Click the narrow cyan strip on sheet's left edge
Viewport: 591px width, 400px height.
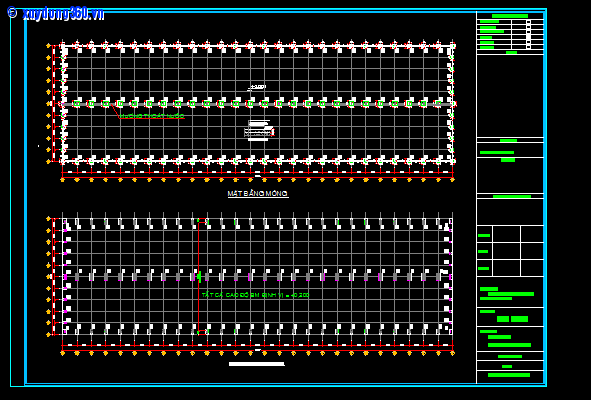tap(17, 199)
